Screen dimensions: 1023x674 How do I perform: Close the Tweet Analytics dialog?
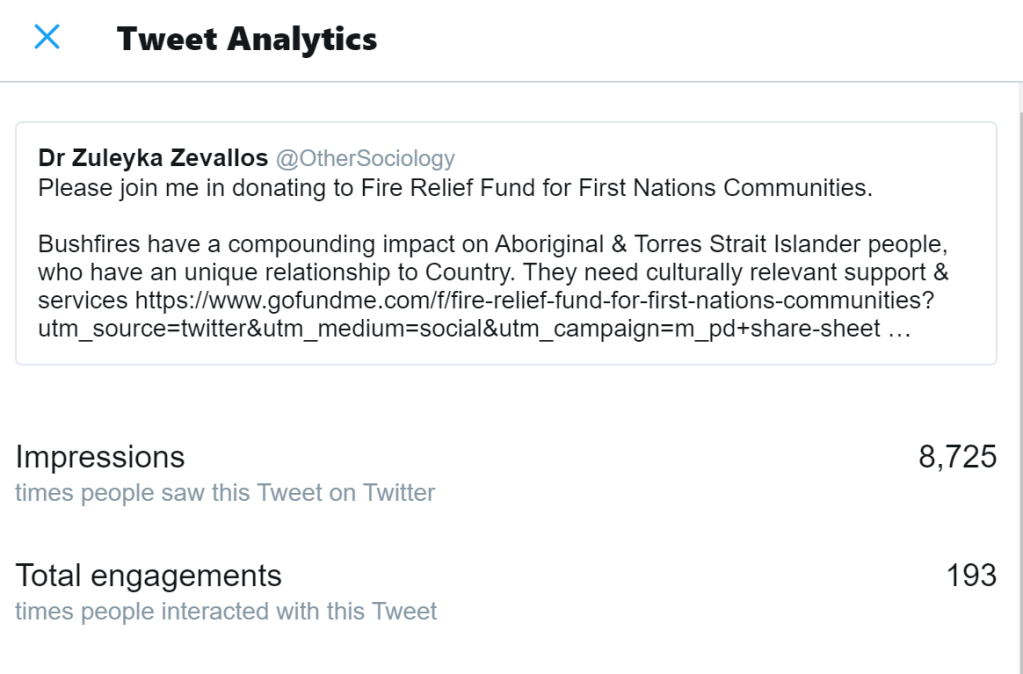pos(46,37)
